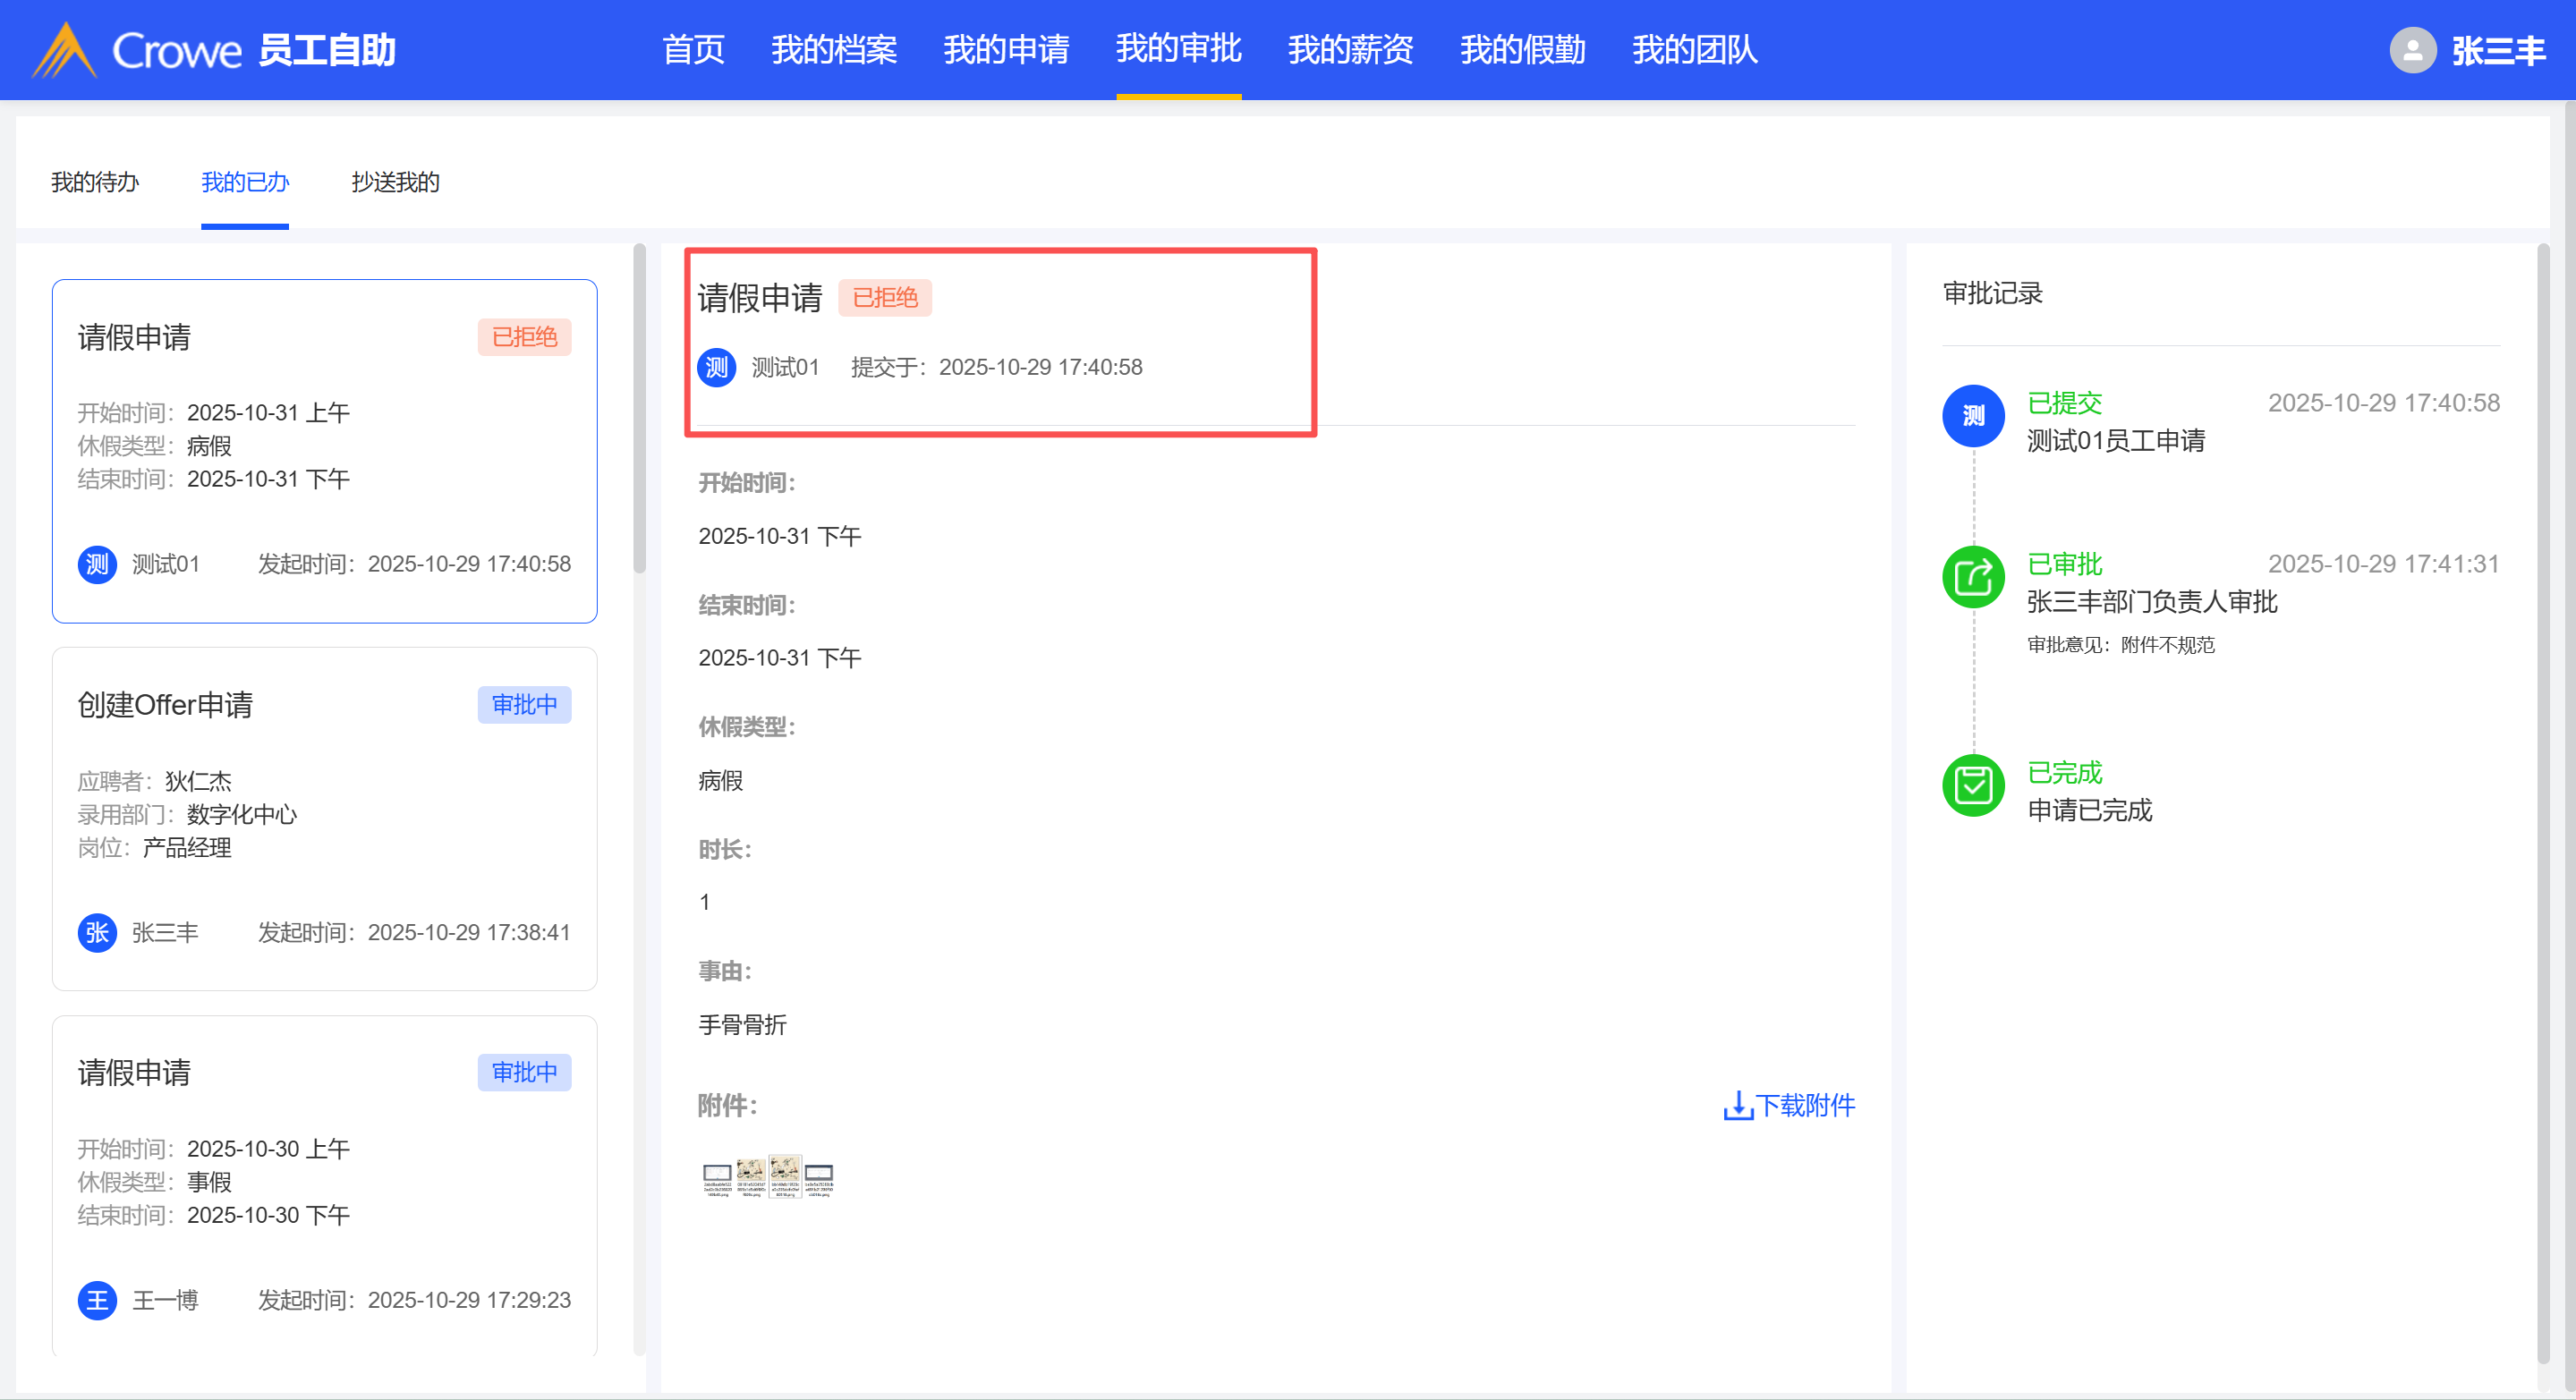
Task: Click 王一博's blue avatar circle
Action: pos(97,1300)
